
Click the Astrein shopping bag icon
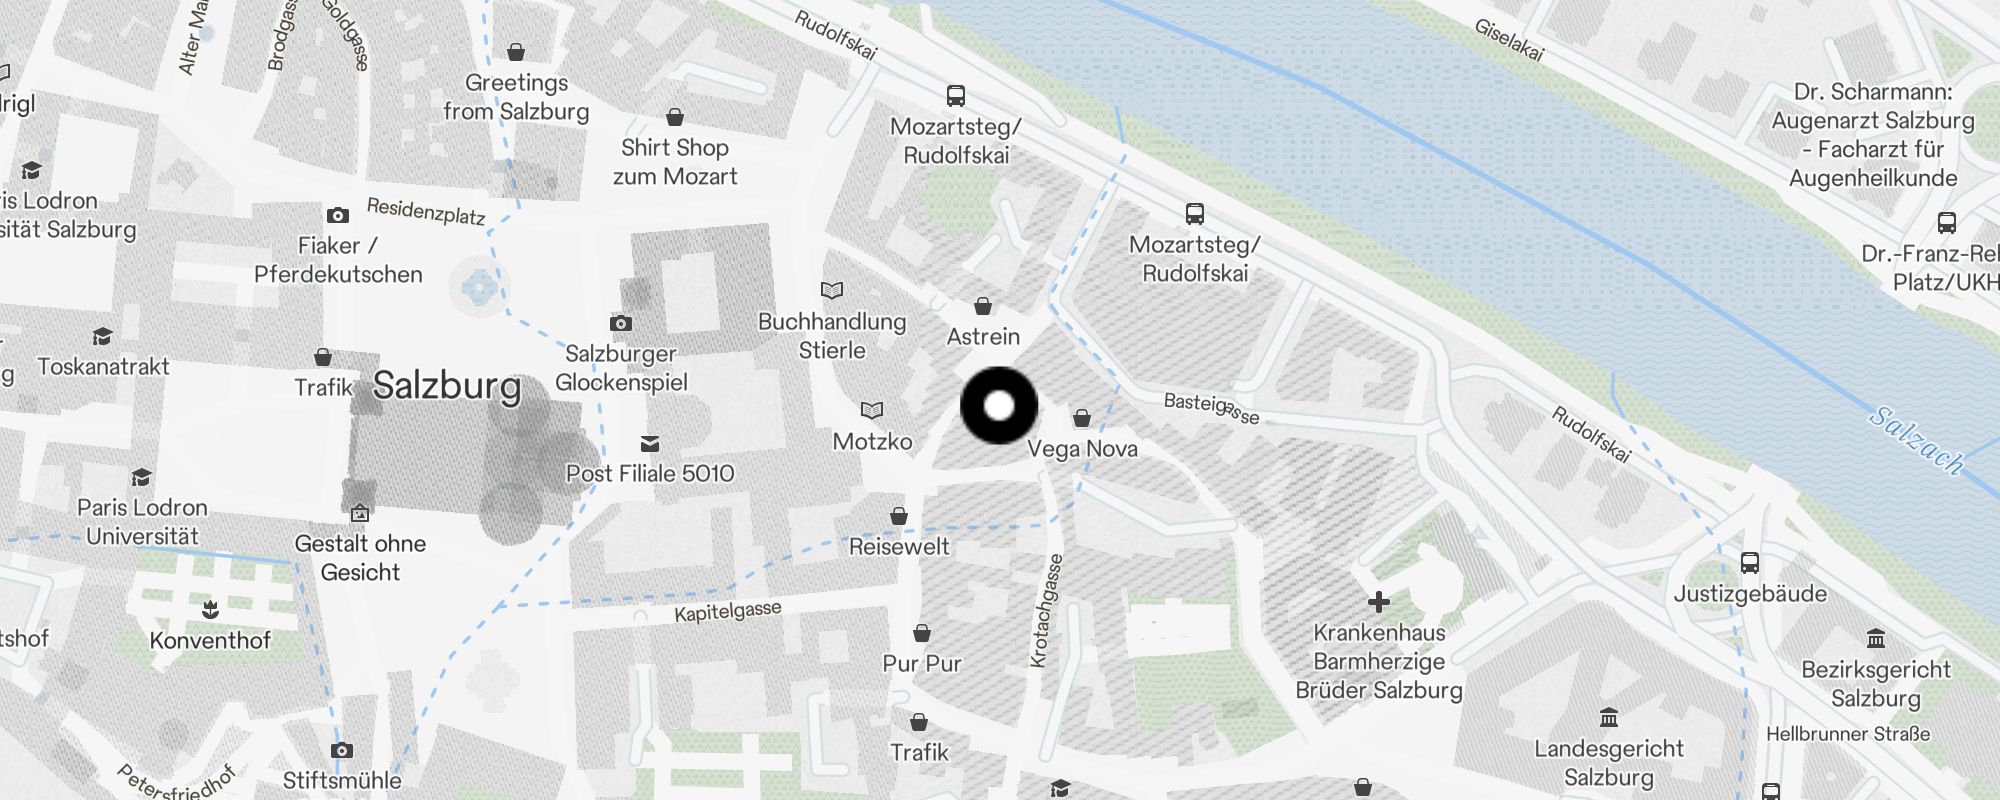pos(983,306)
